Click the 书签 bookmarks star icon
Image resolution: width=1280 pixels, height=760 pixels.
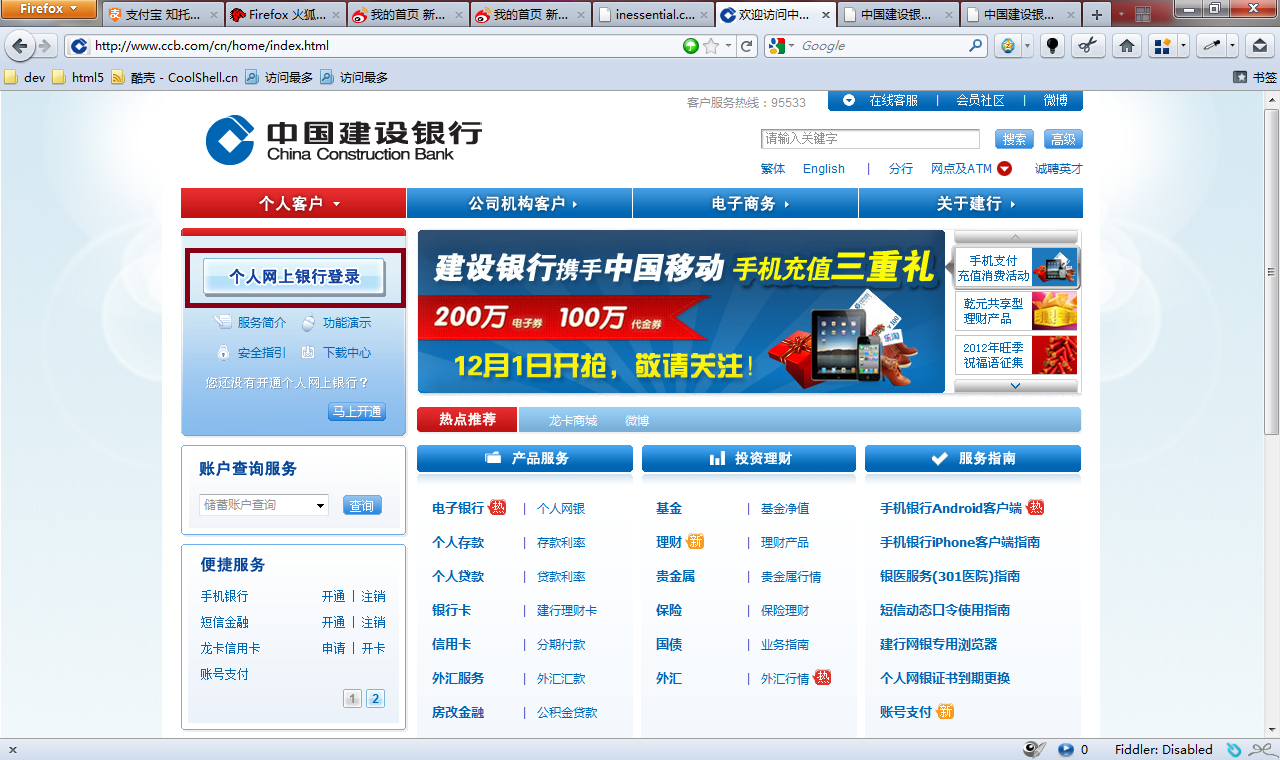pyautogui.click(x=1240, y=77)
